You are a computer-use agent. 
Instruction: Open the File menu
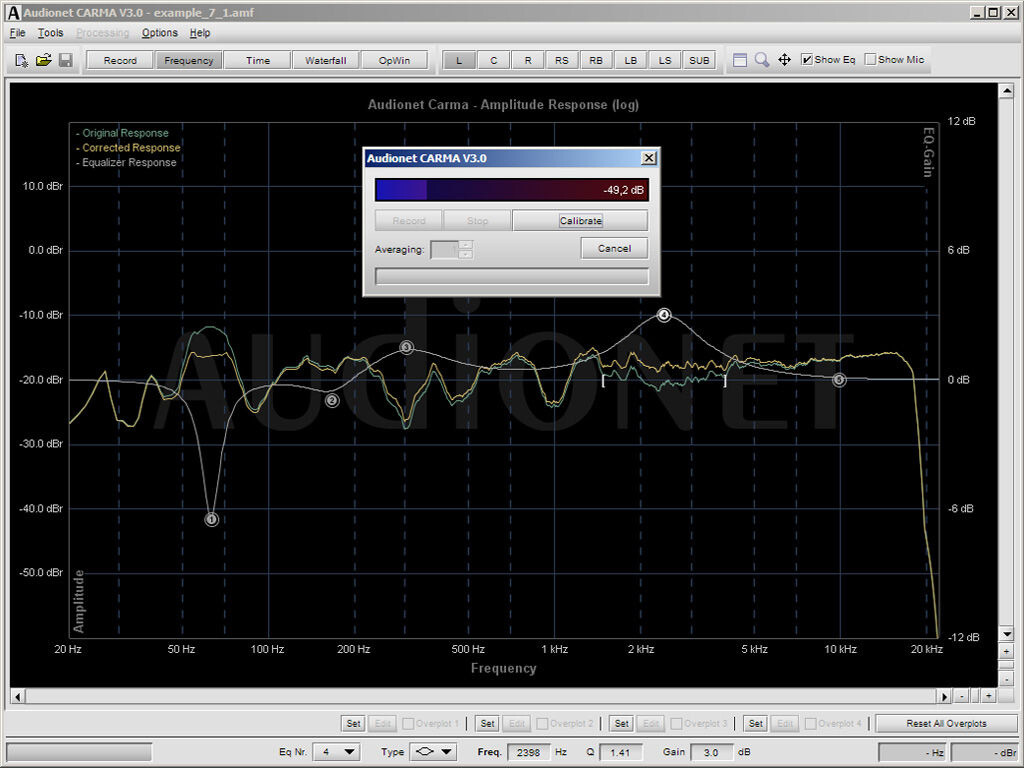click(18, 33)
